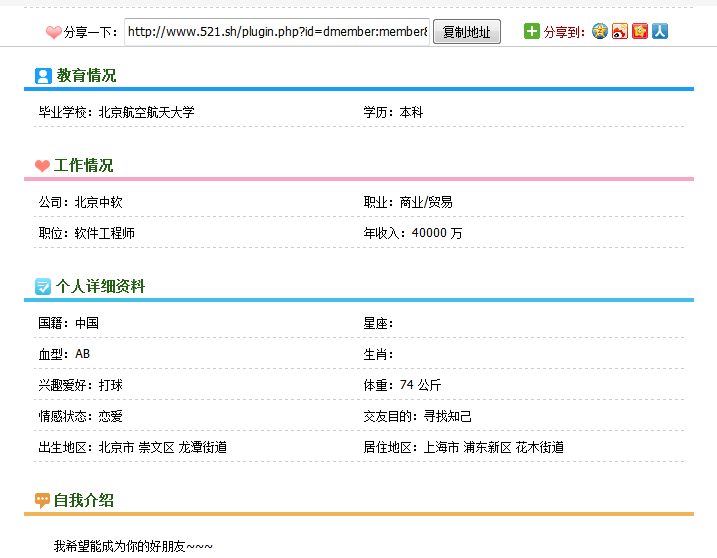Click the relationship status 恋爱
The width and height of the screenshot is (717, 558).
coord(111,416)
